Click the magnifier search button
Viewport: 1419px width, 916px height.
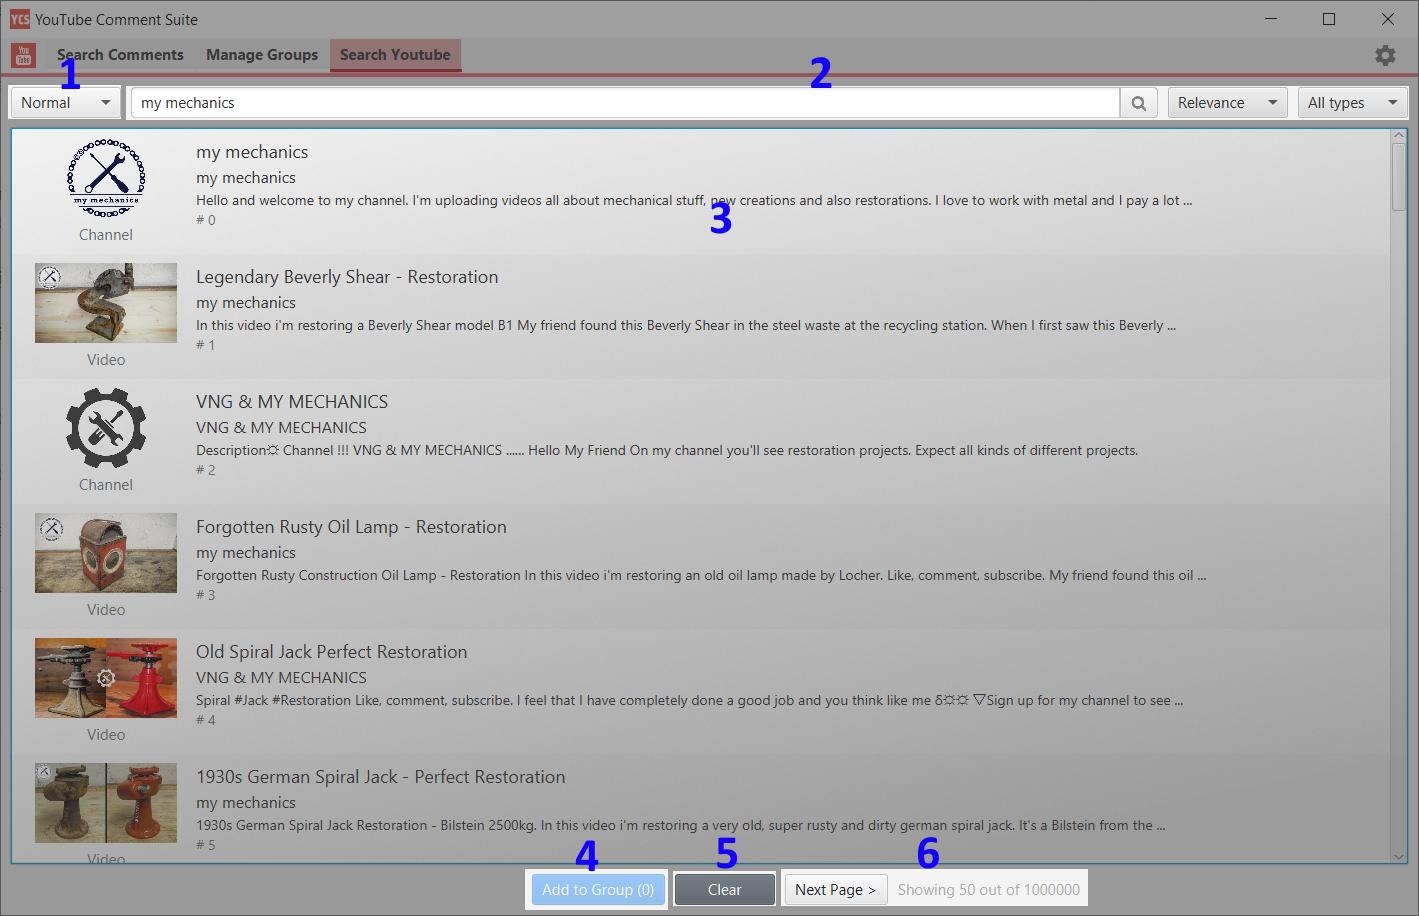(1138, 103)
